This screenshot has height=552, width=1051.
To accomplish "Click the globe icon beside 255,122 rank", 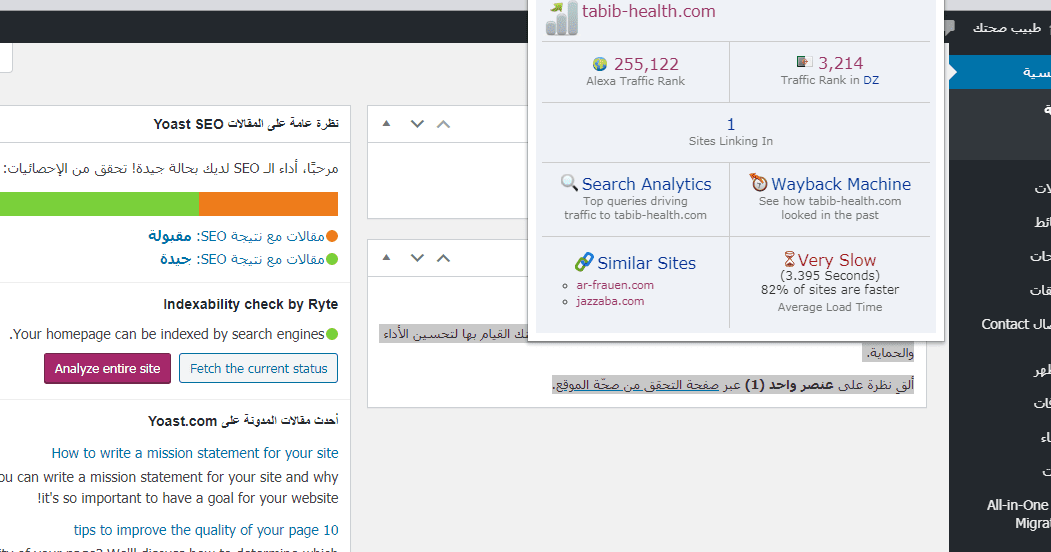I will [600, 64].
